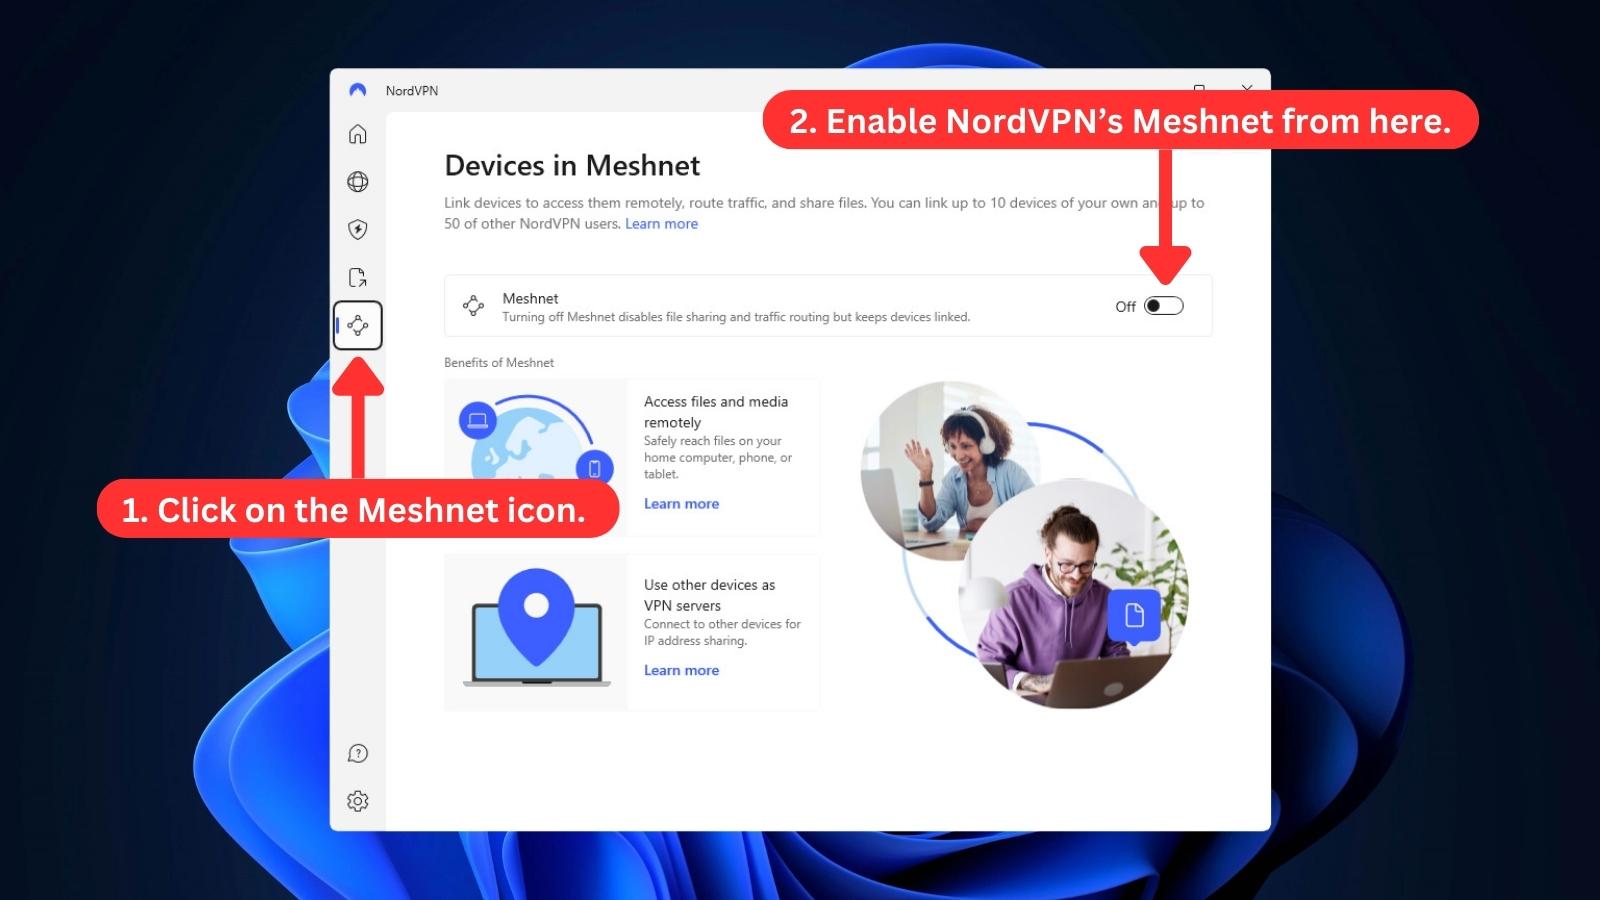This screenshot has width=1600, height=900.
Task: Open the help chat icon in sidebar
Action: point(358,753)
